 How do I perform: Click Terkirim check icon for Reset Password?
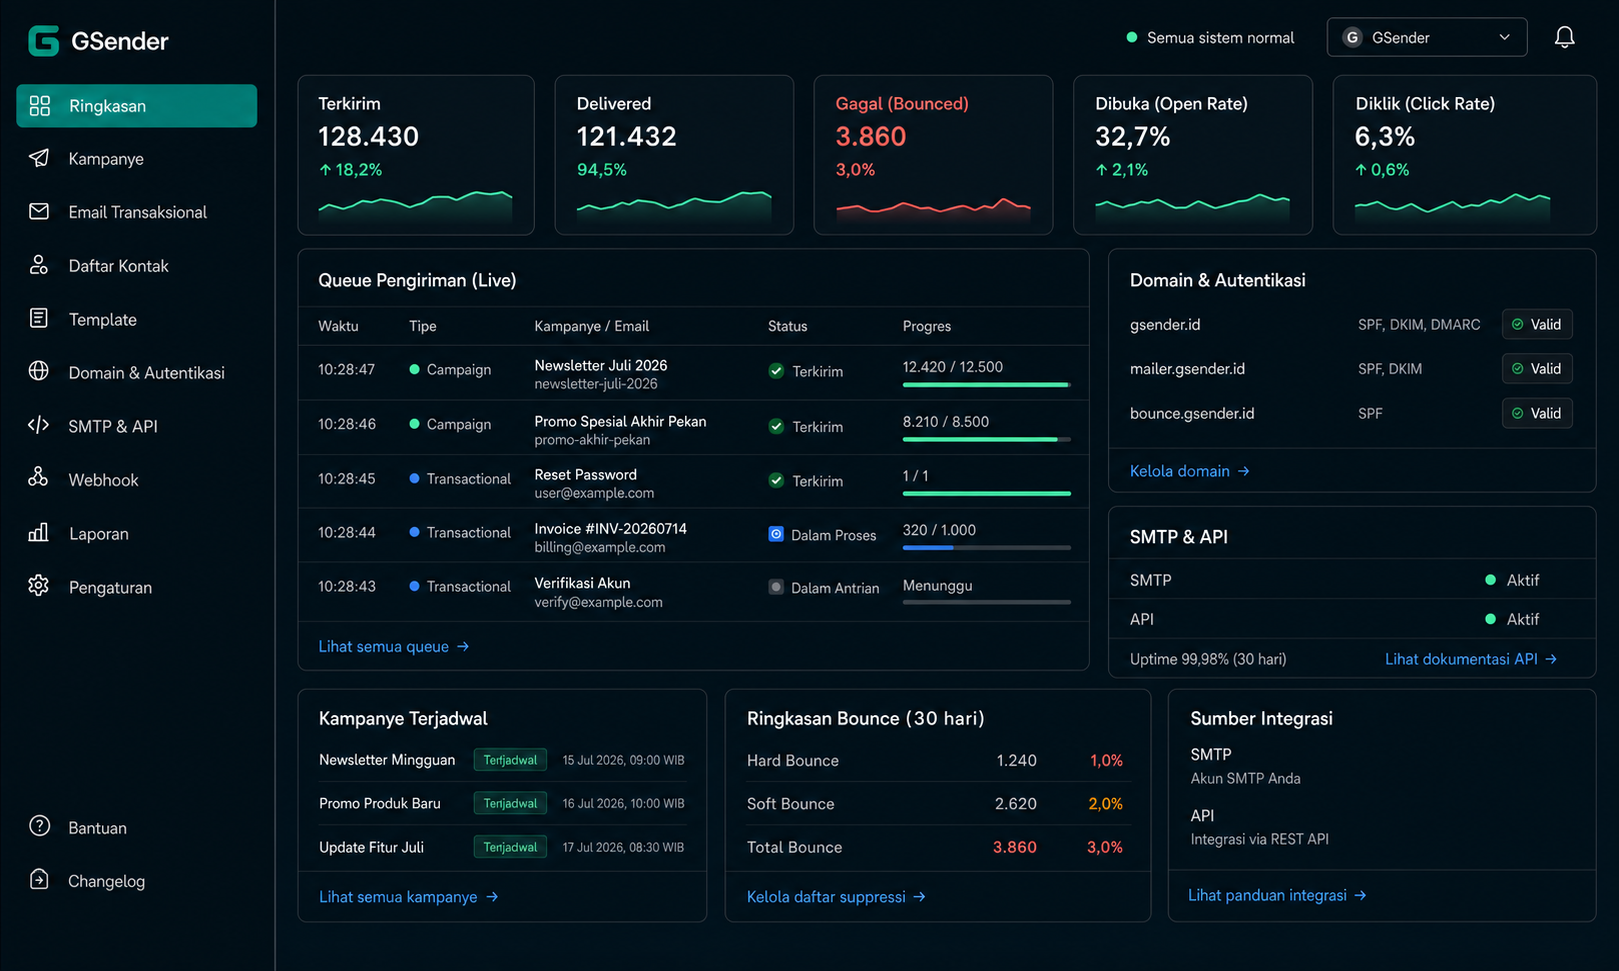(776, 480)
